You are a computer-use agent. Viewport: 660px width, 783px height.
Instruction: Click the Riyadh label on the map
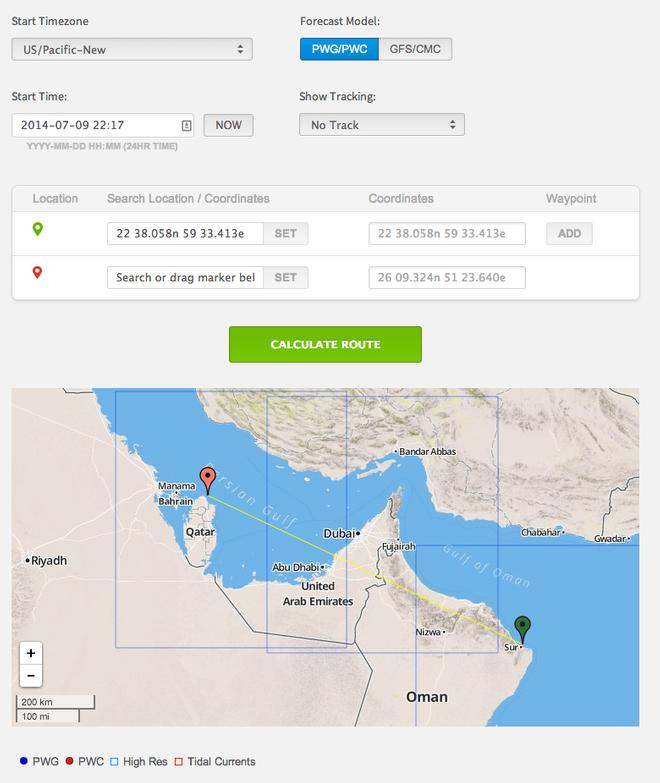tap(49, 561)
